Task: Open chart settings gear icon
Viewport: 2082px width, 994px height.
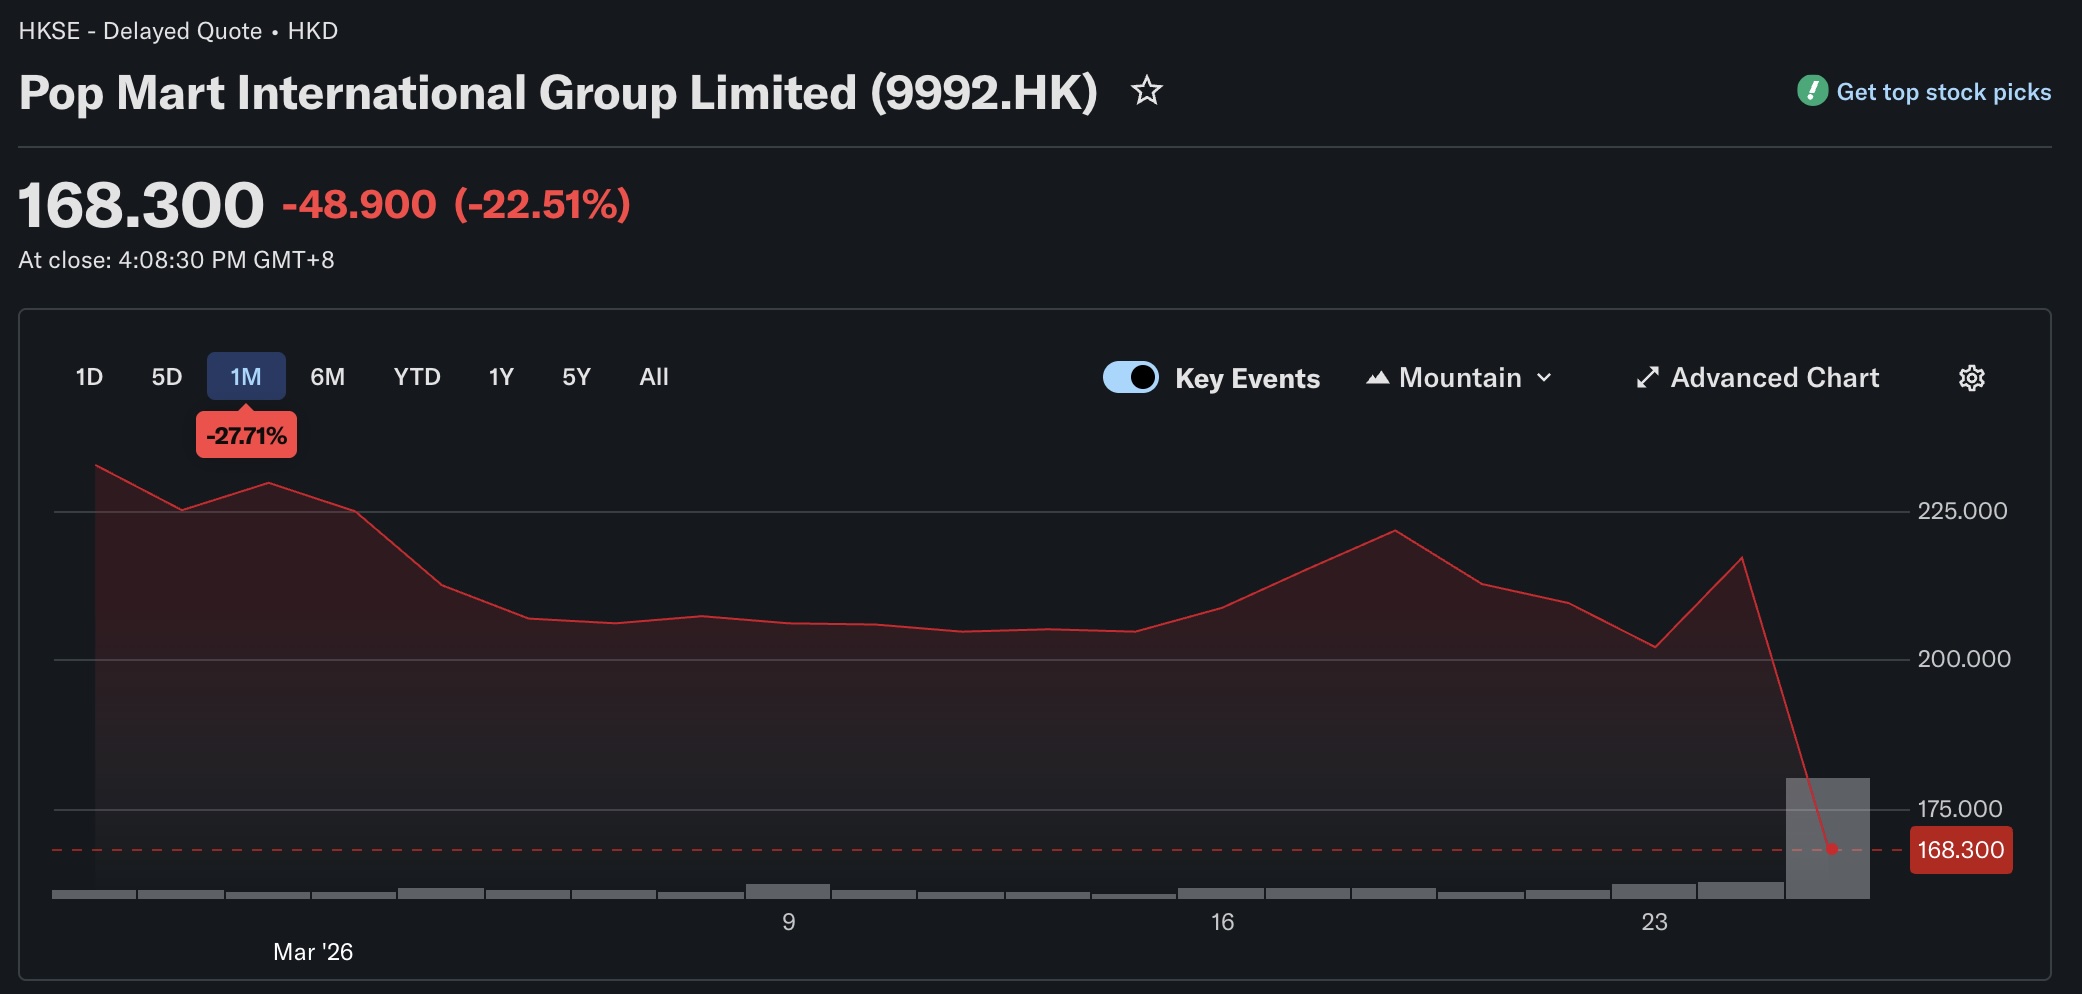Action: pos(1971,378)
